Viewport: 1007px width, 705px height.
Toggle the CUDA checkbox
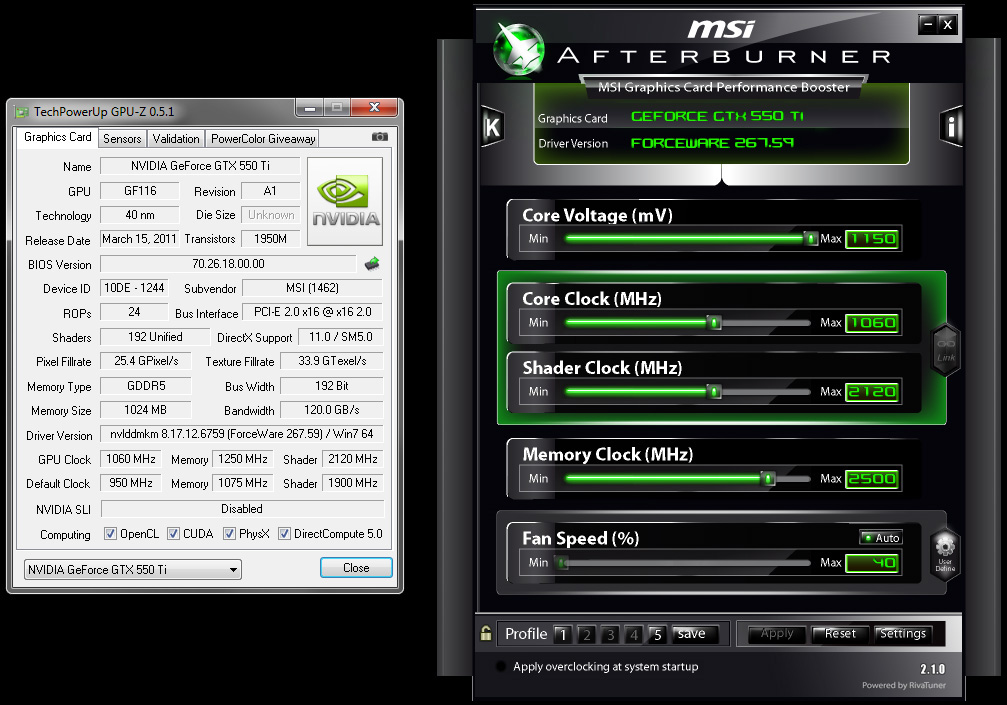click(173, 534)
